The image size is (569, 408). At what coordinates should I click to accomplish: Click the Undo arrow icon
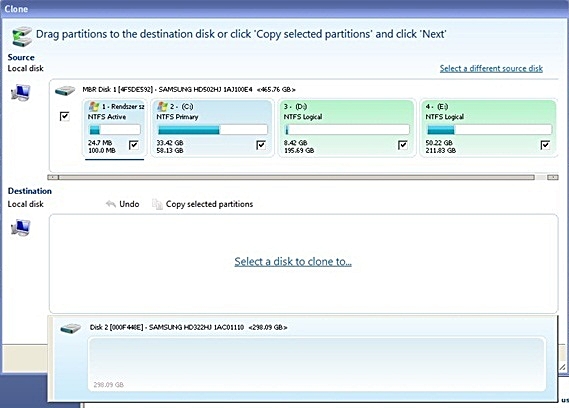(x=111, y=204)
